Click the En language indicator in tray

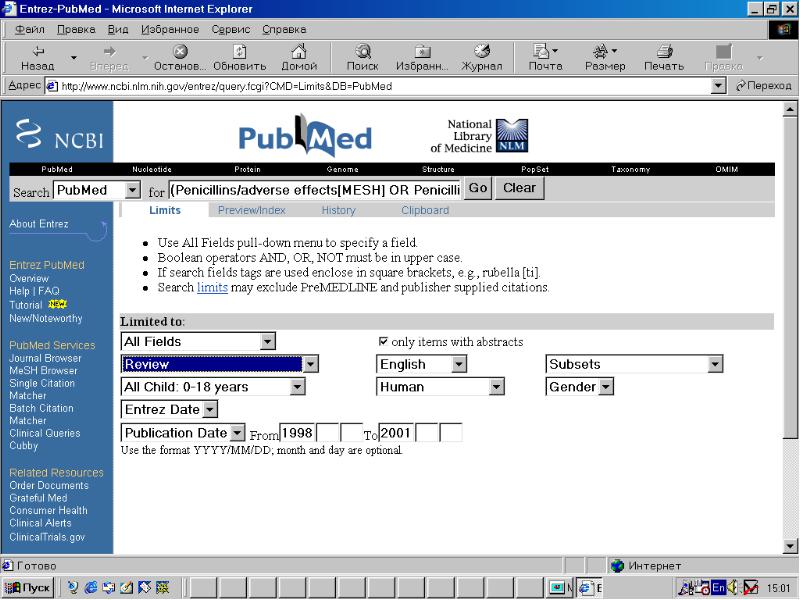pos(718,588)
